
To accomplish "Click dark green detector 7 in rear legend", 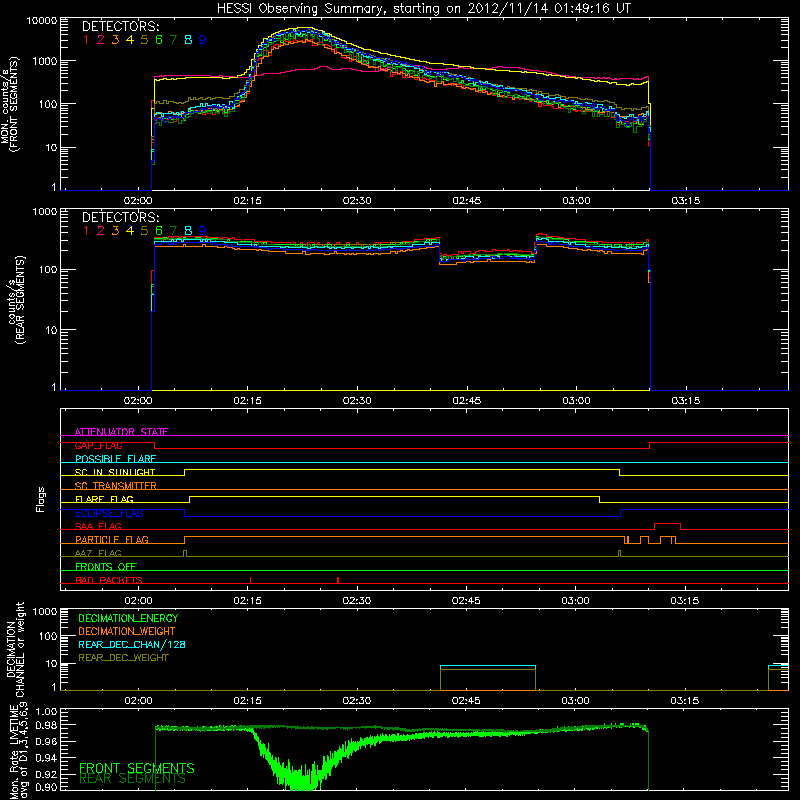I will 173,231.
